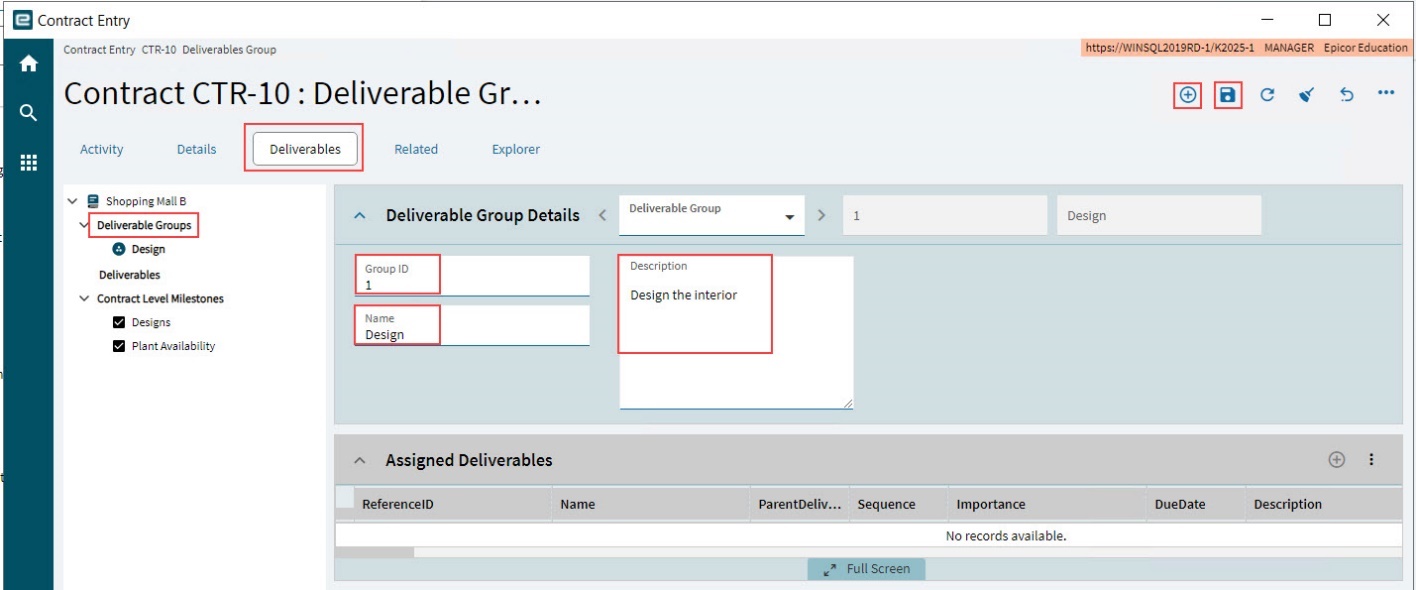Click the Name input field
Viewport: 1416px width, 590px height.
472,326
